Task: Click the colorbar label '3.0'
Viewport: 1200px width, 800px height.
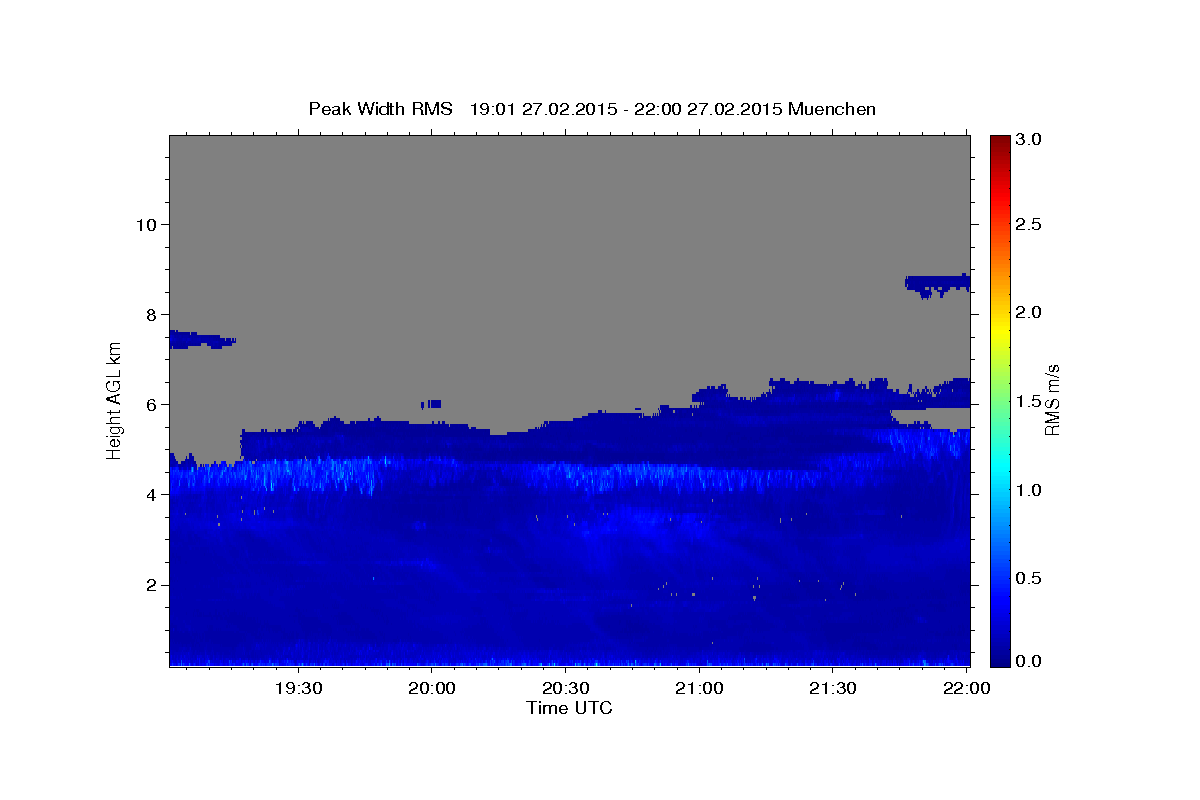Action: pos(1029,139)
